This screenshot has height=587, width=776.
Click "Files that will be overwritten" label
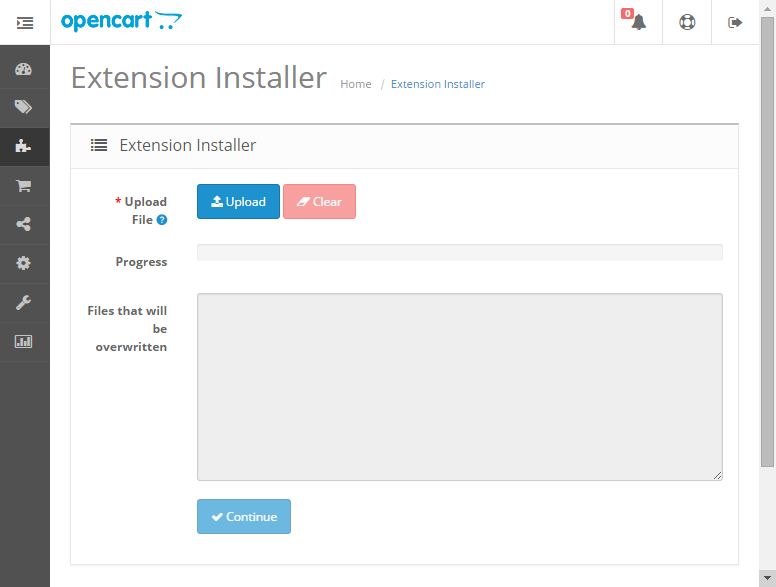tap(127, 329)
